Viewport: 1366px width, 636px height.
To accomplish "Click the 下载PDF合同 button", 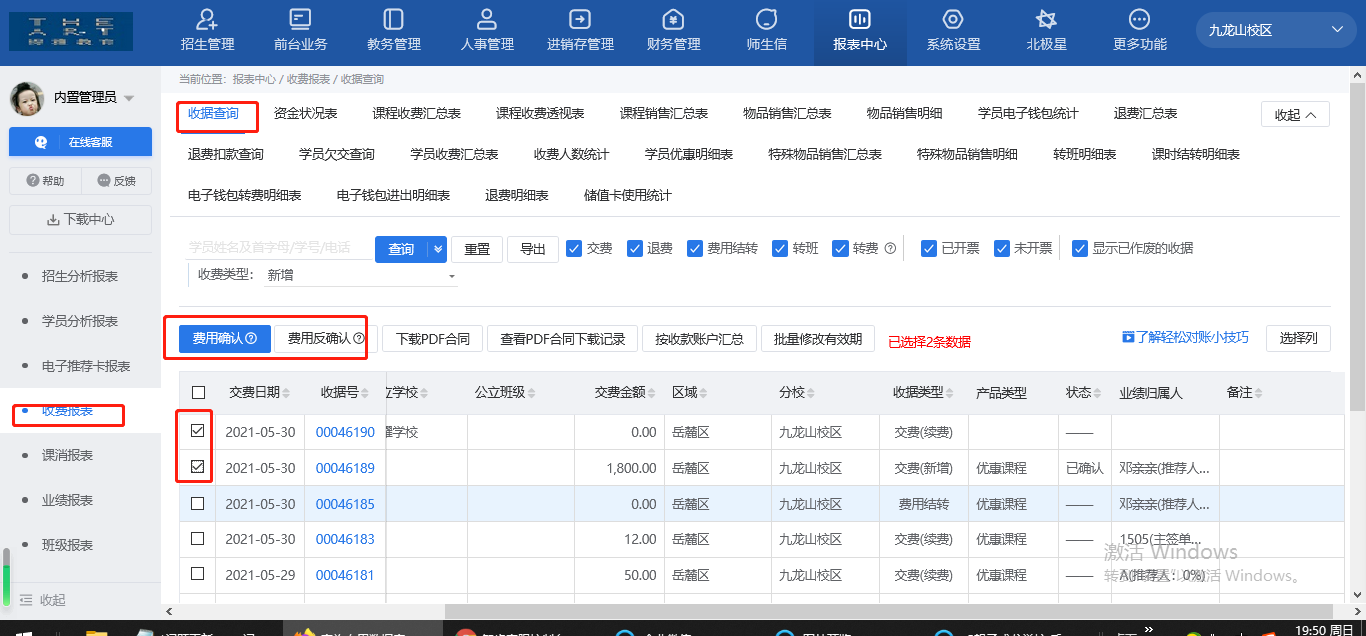I will [433, 339].
